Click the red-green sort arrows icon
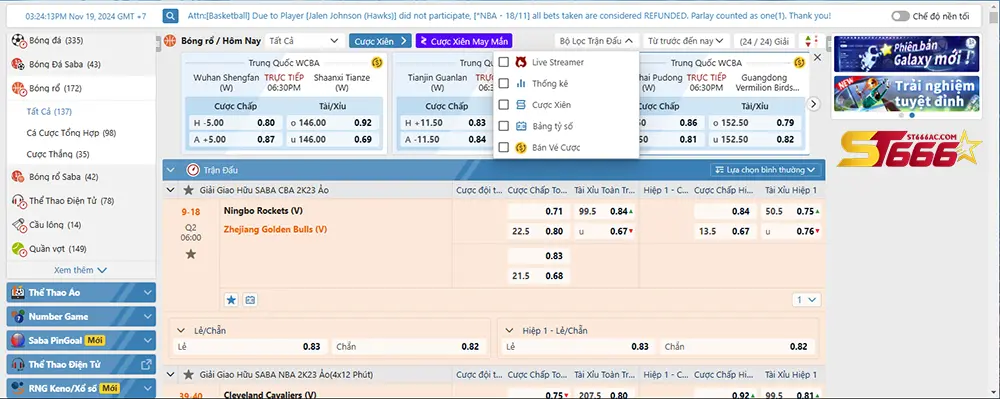Screen dimensions: 1000x399 point(811,41)
